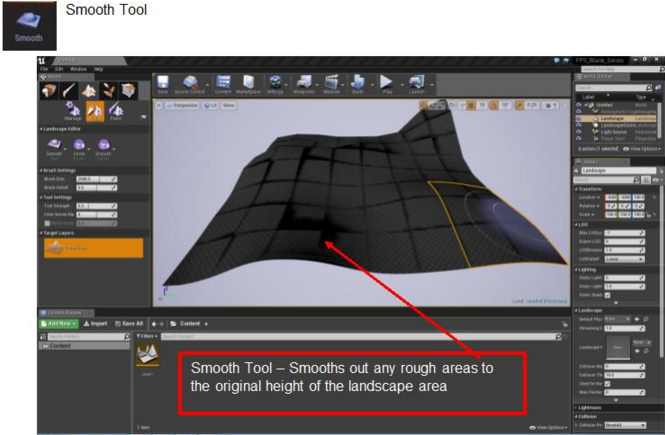Open the Circle brush selector
The width and height of the screenshot is (665, 435).
click(80, 148)
